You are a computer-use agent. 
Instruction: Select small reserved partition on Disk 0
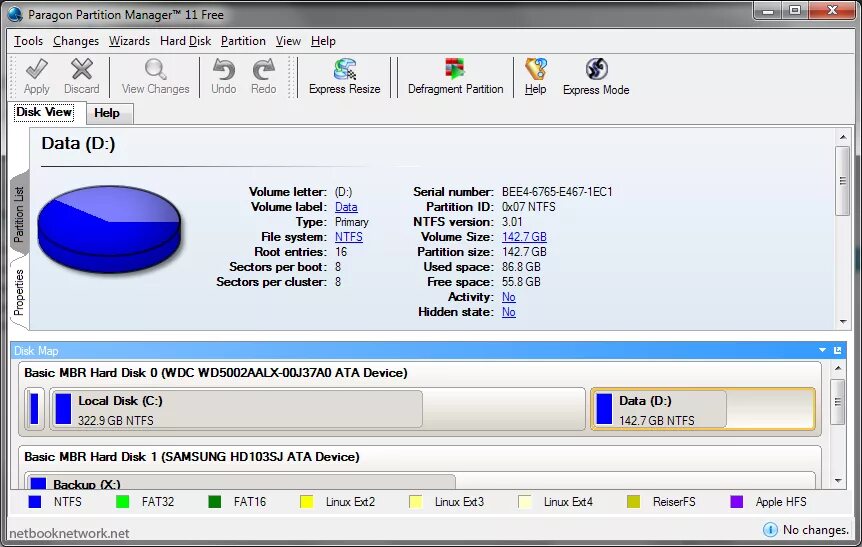[35, 409]
